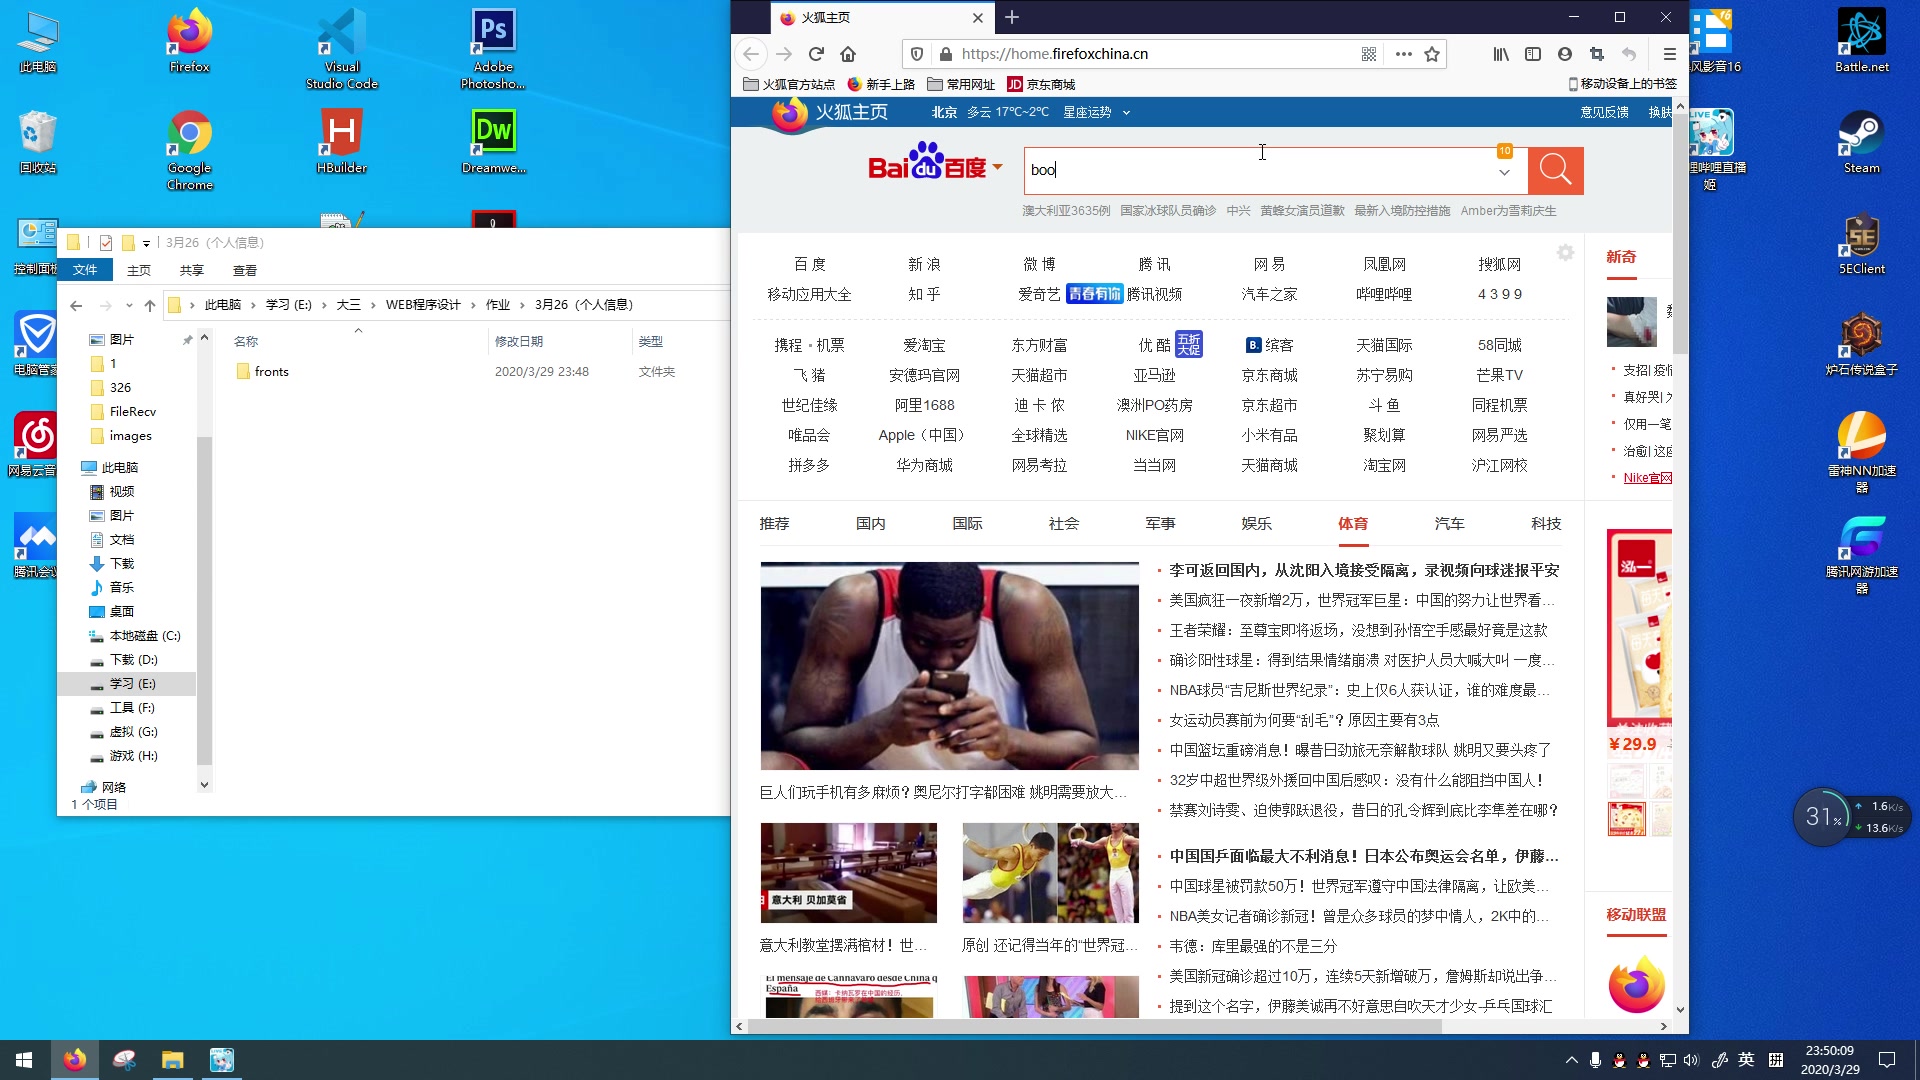Switch to the 体育 news tab
The width and height of the screenshot is (1920, 1080).
tap(1353, 523)
